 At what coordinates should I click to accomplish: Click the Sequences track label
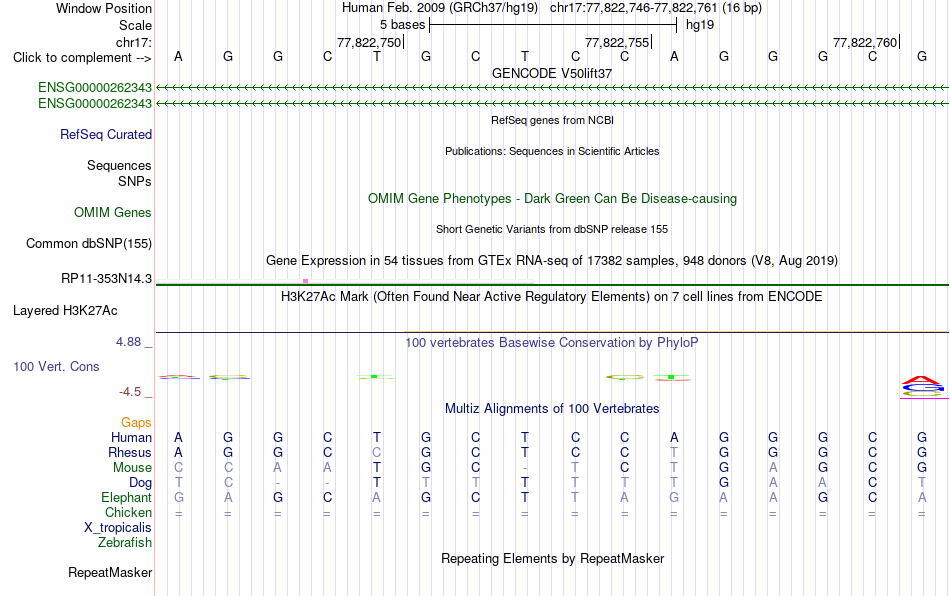pos(119,165)
